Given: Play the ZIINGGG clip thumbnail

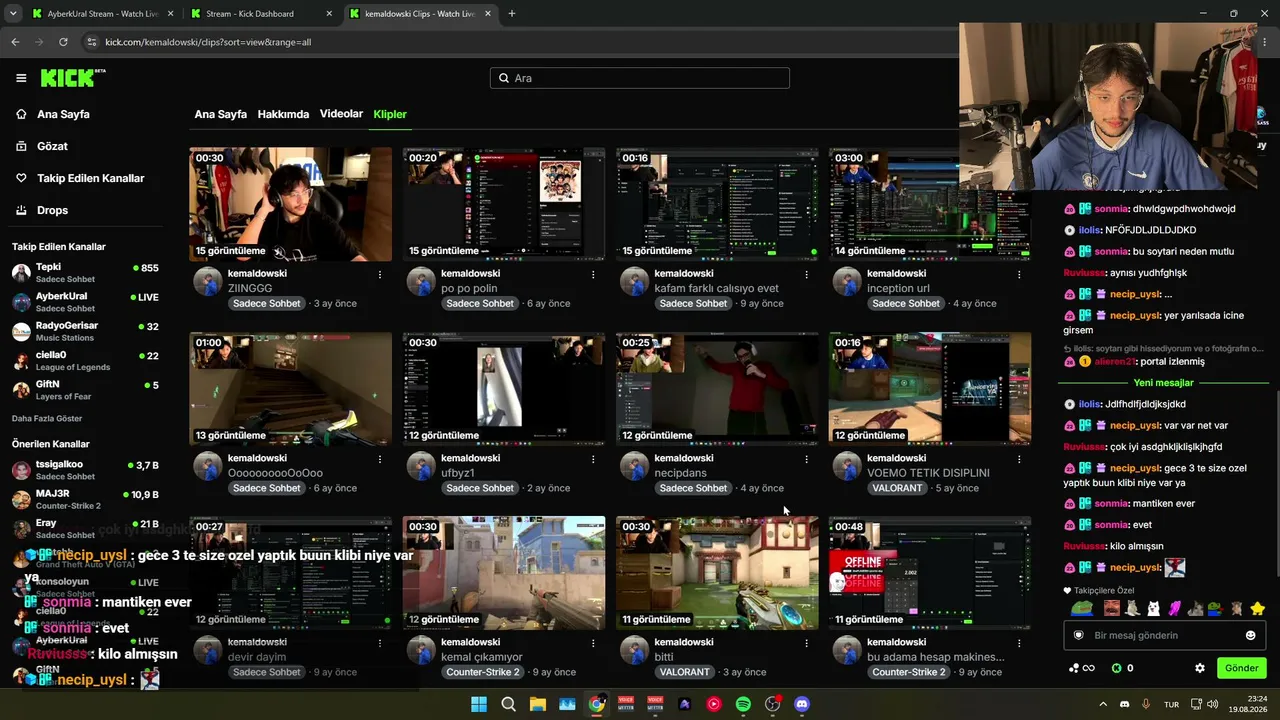Looking at the screenshot, I should [291, 204].
